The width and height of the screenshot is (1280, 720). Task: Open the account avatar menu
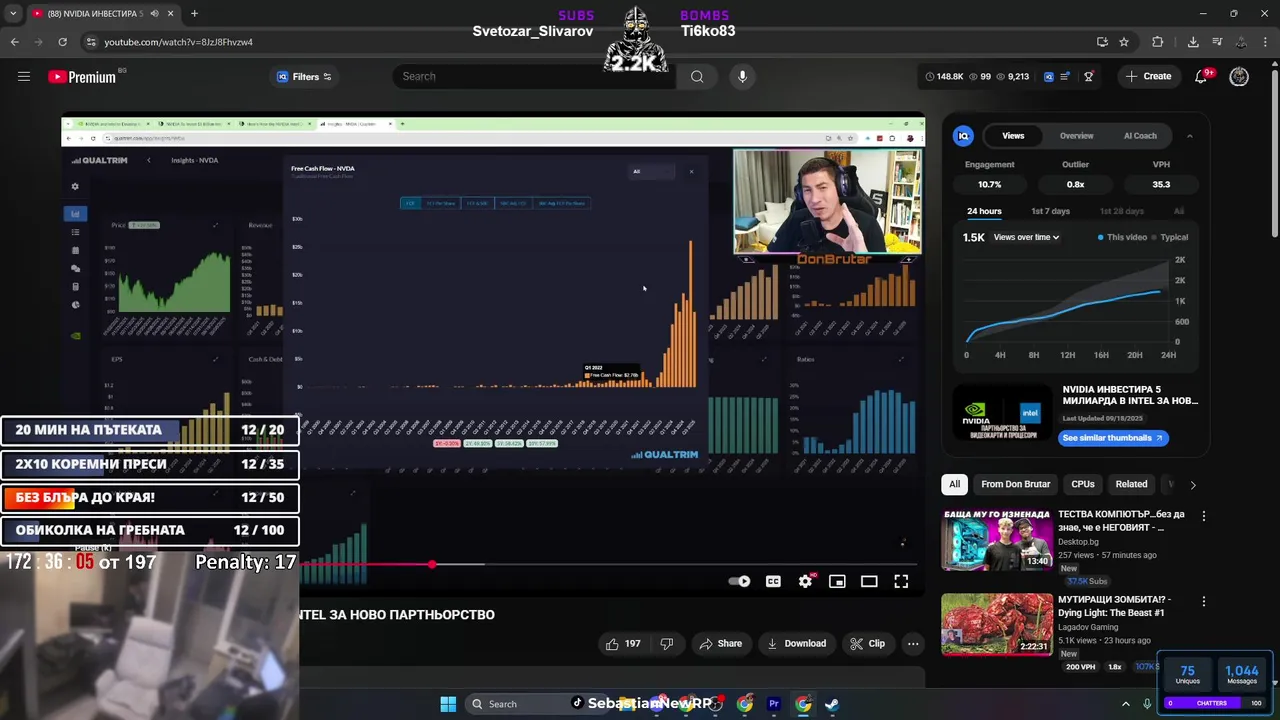point(1239,77)
